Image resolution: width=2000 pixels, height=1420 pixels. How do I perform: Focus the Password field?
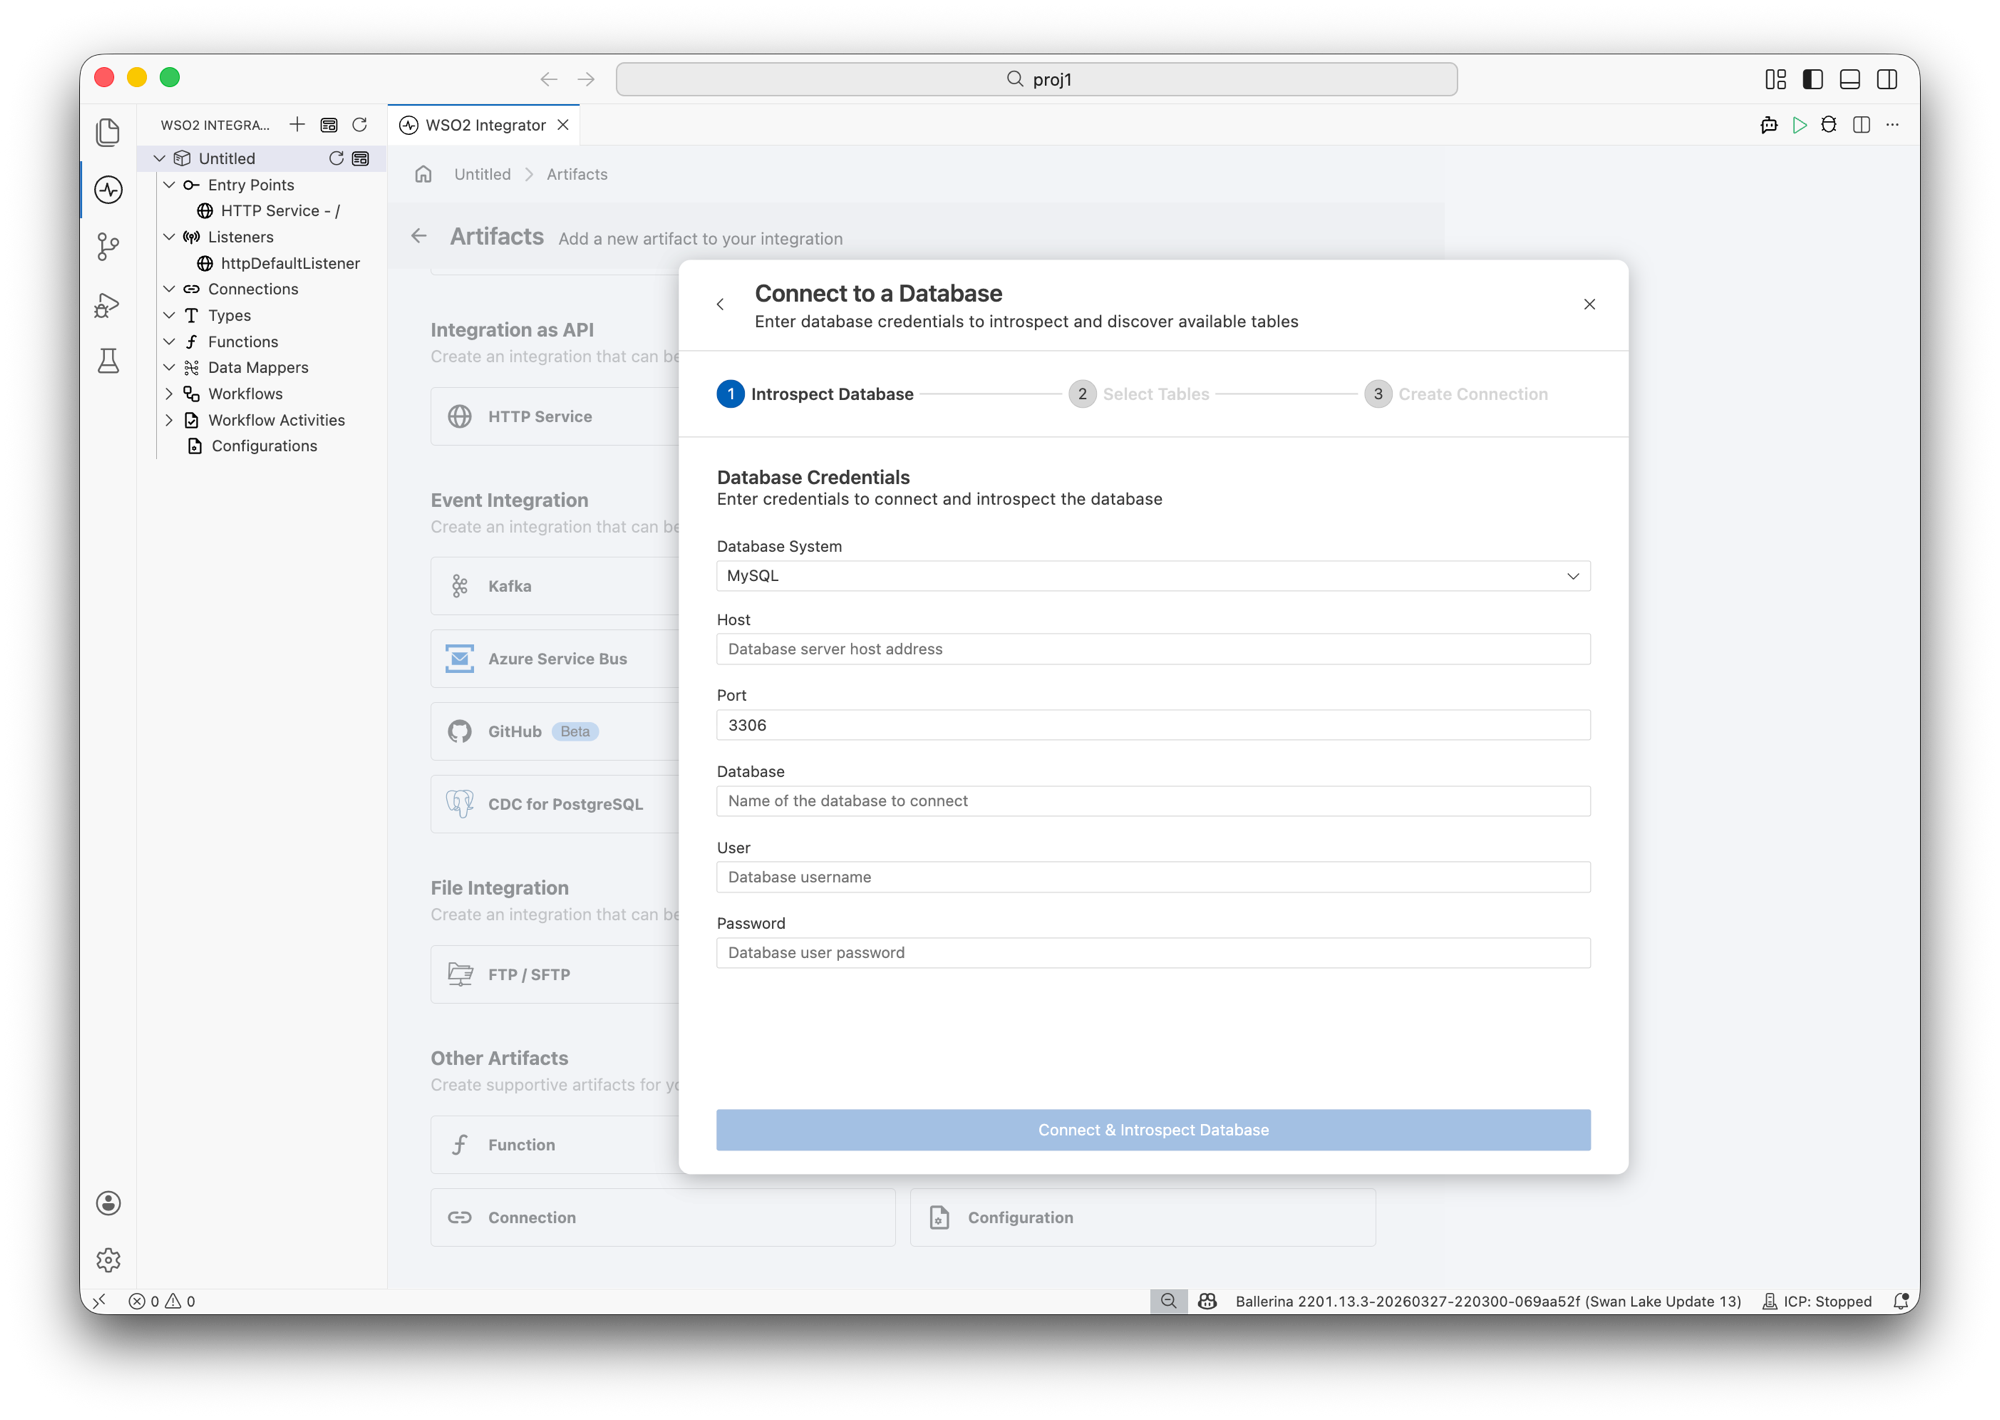click(1153, 953)
